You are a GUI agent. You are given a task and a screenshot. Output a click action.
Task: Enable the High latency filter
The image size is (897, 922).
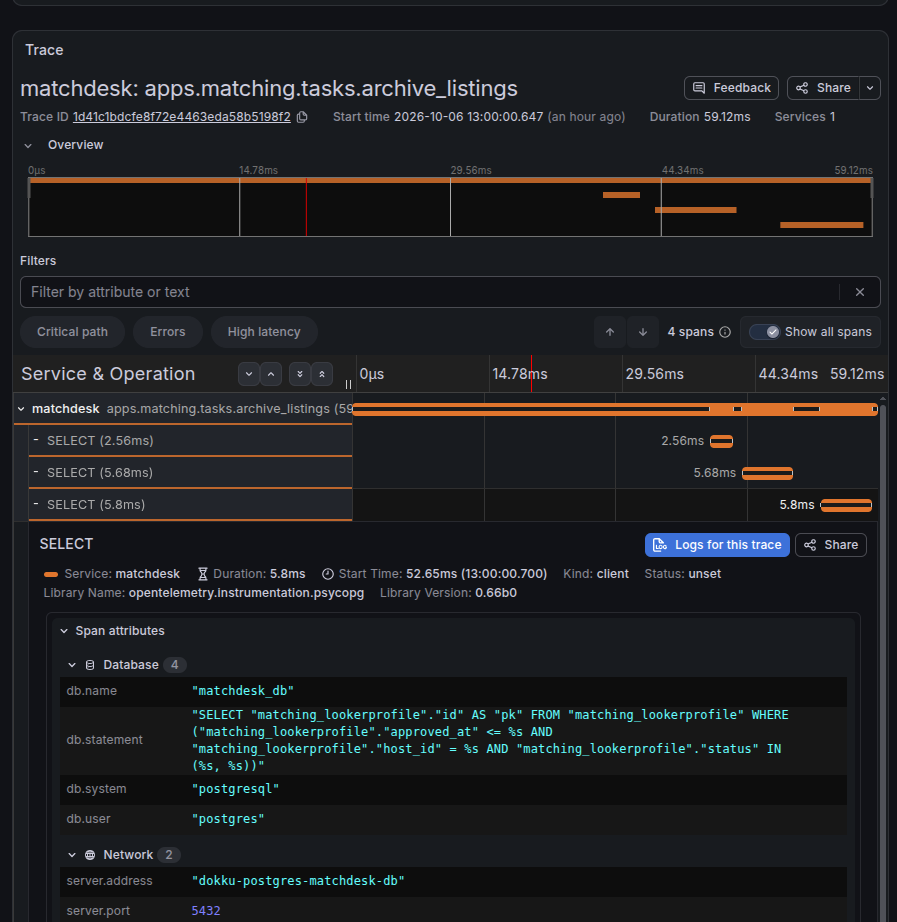click(264, 332)
